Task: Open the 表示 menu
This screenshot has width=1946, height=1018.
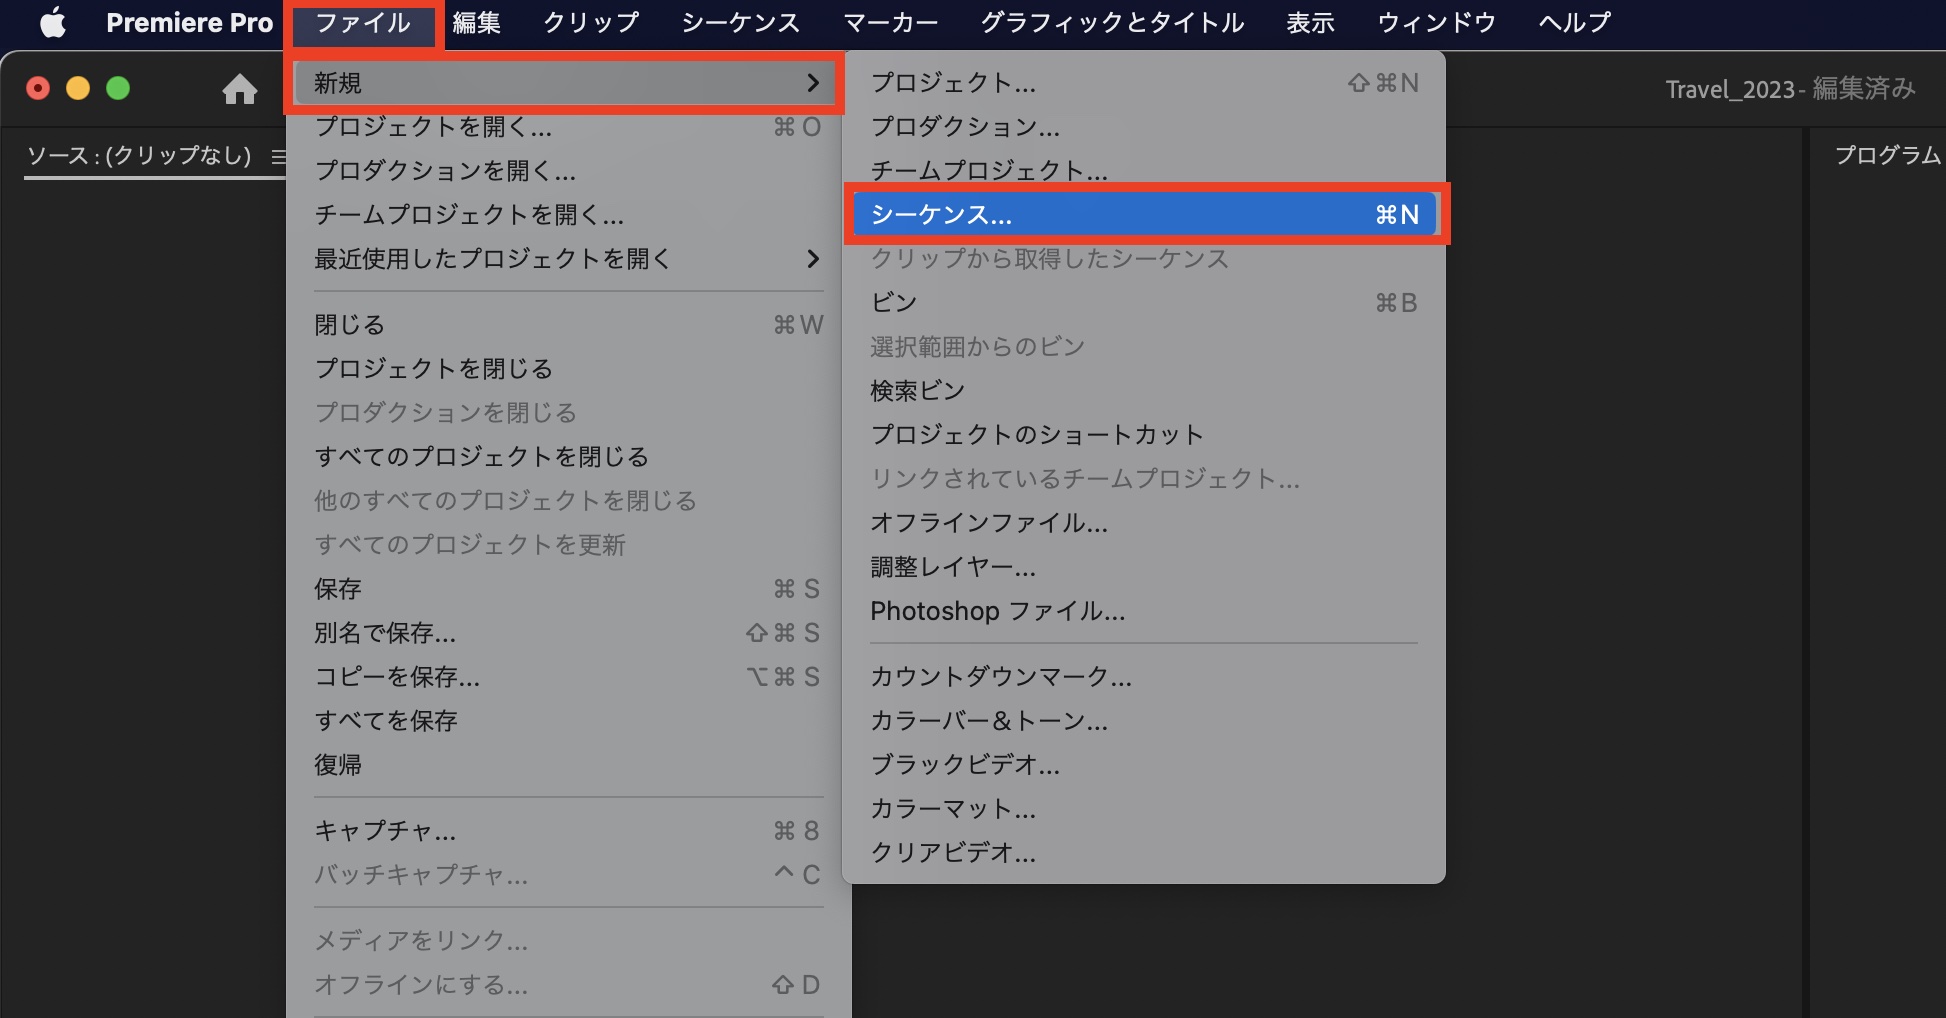Action: point(1310,22)
